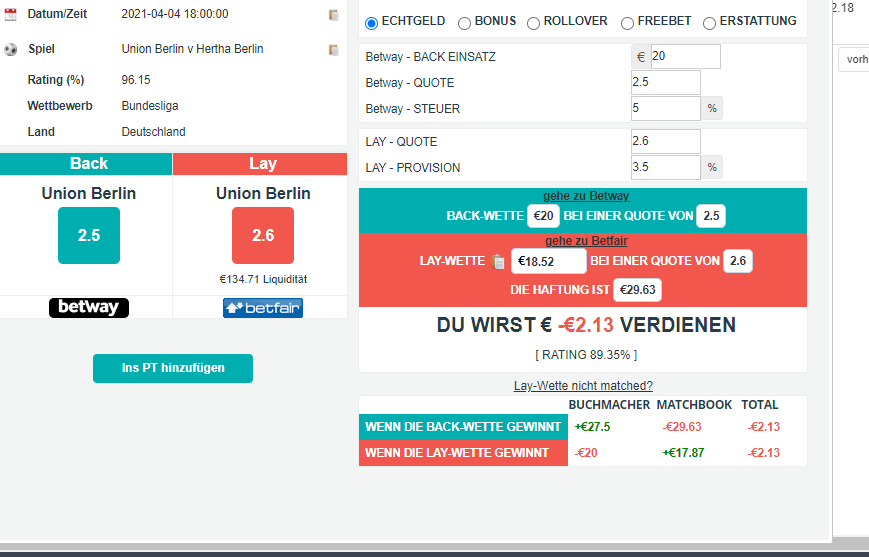
Task: Open the 'gehe zu Betway' link
Action: pyautogui.click(x=586, y=196)
